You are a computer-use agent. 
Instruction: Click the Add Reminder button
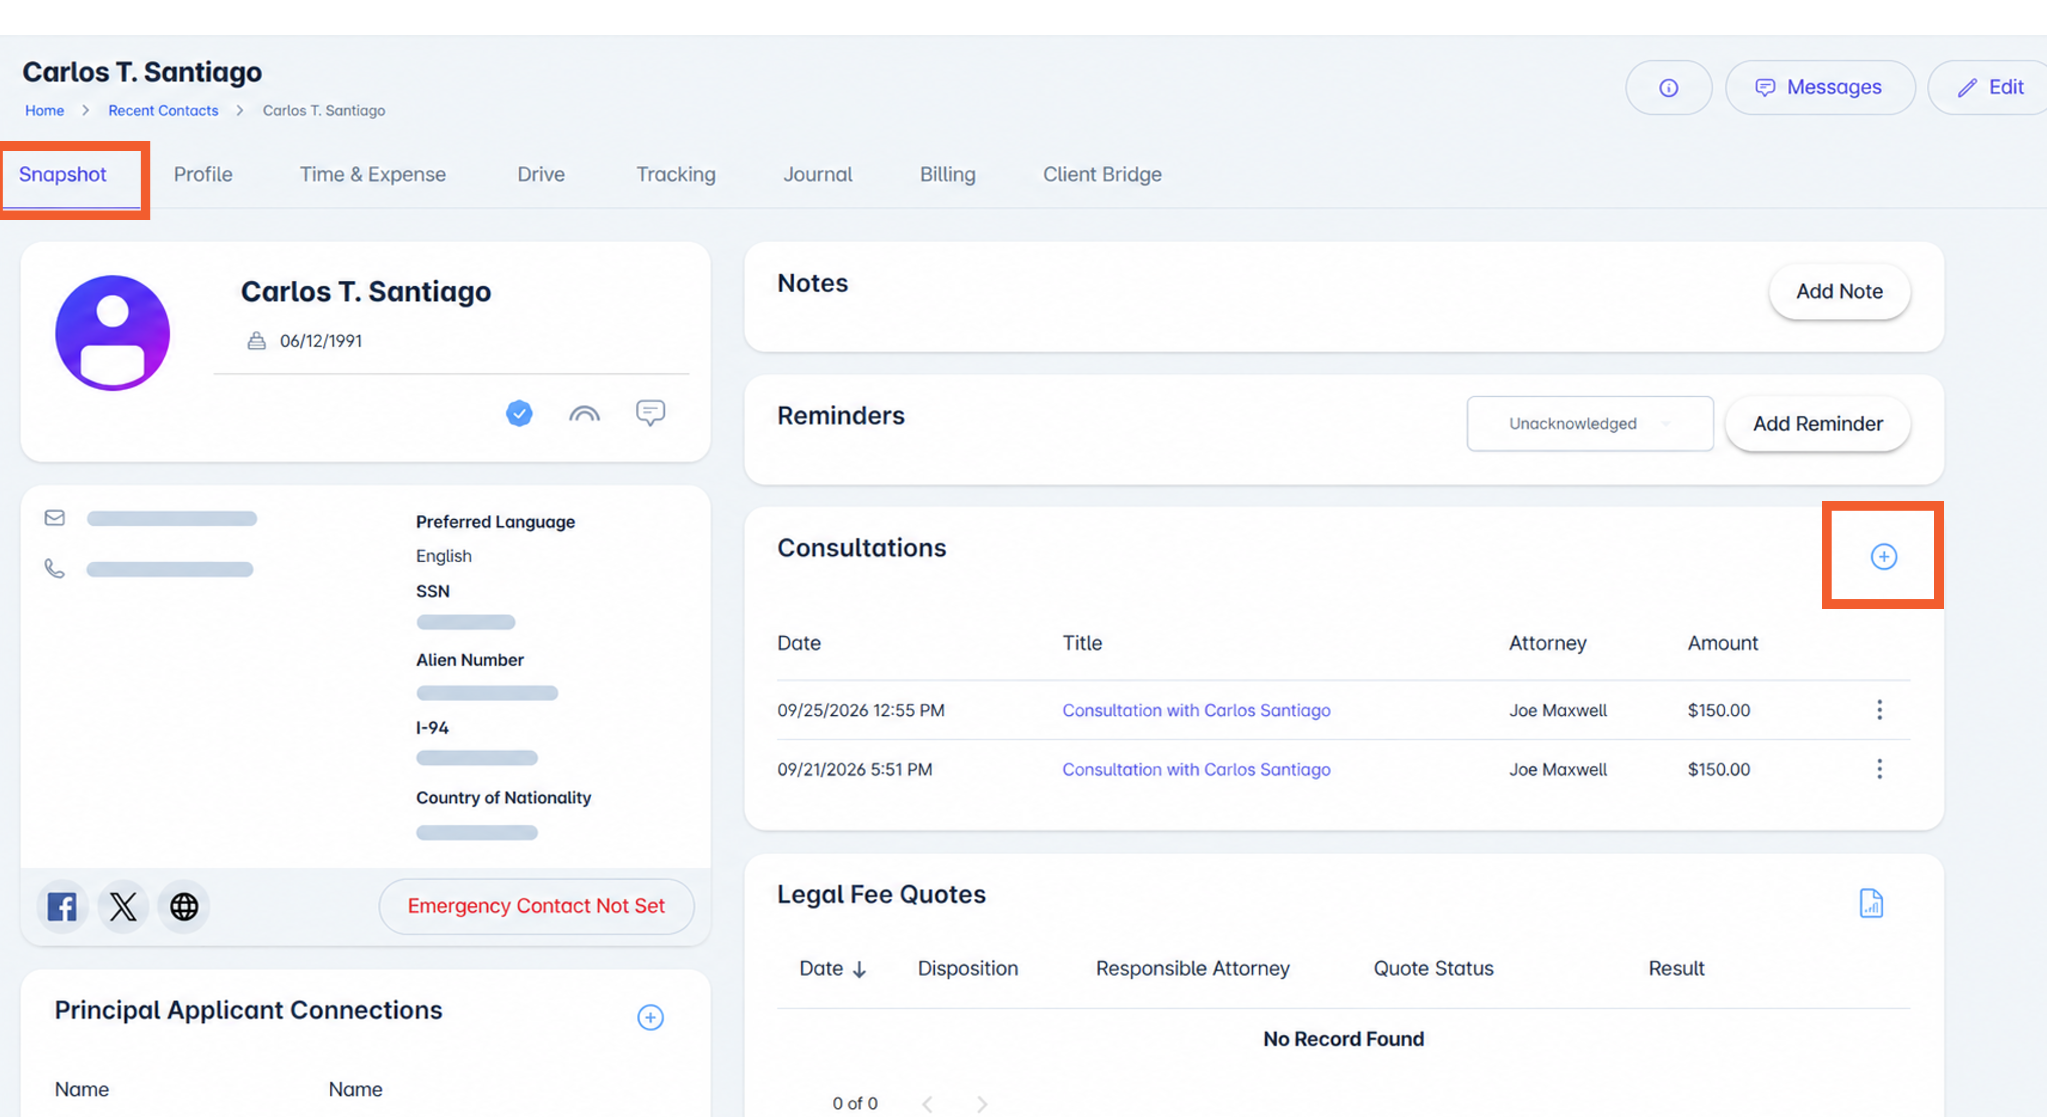coord(1818,424)
